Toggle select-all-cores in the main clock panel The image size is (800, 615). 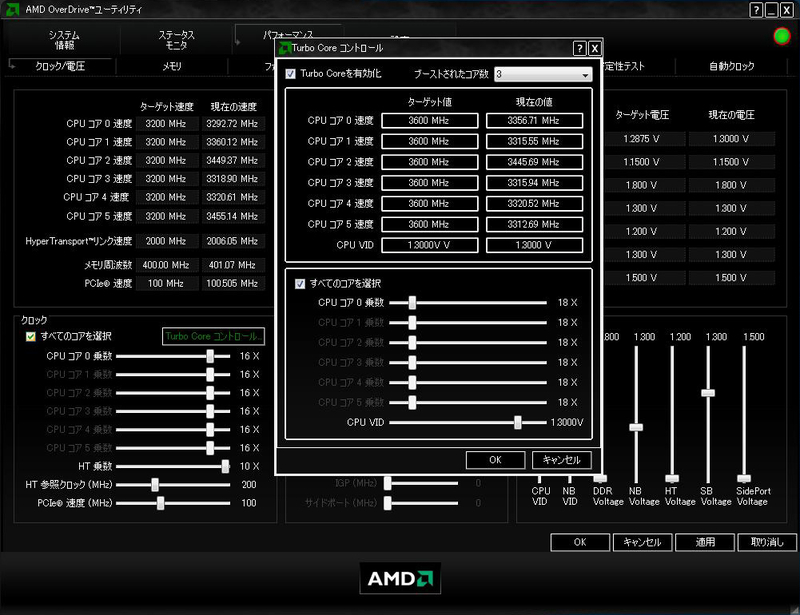click(31, 336)
